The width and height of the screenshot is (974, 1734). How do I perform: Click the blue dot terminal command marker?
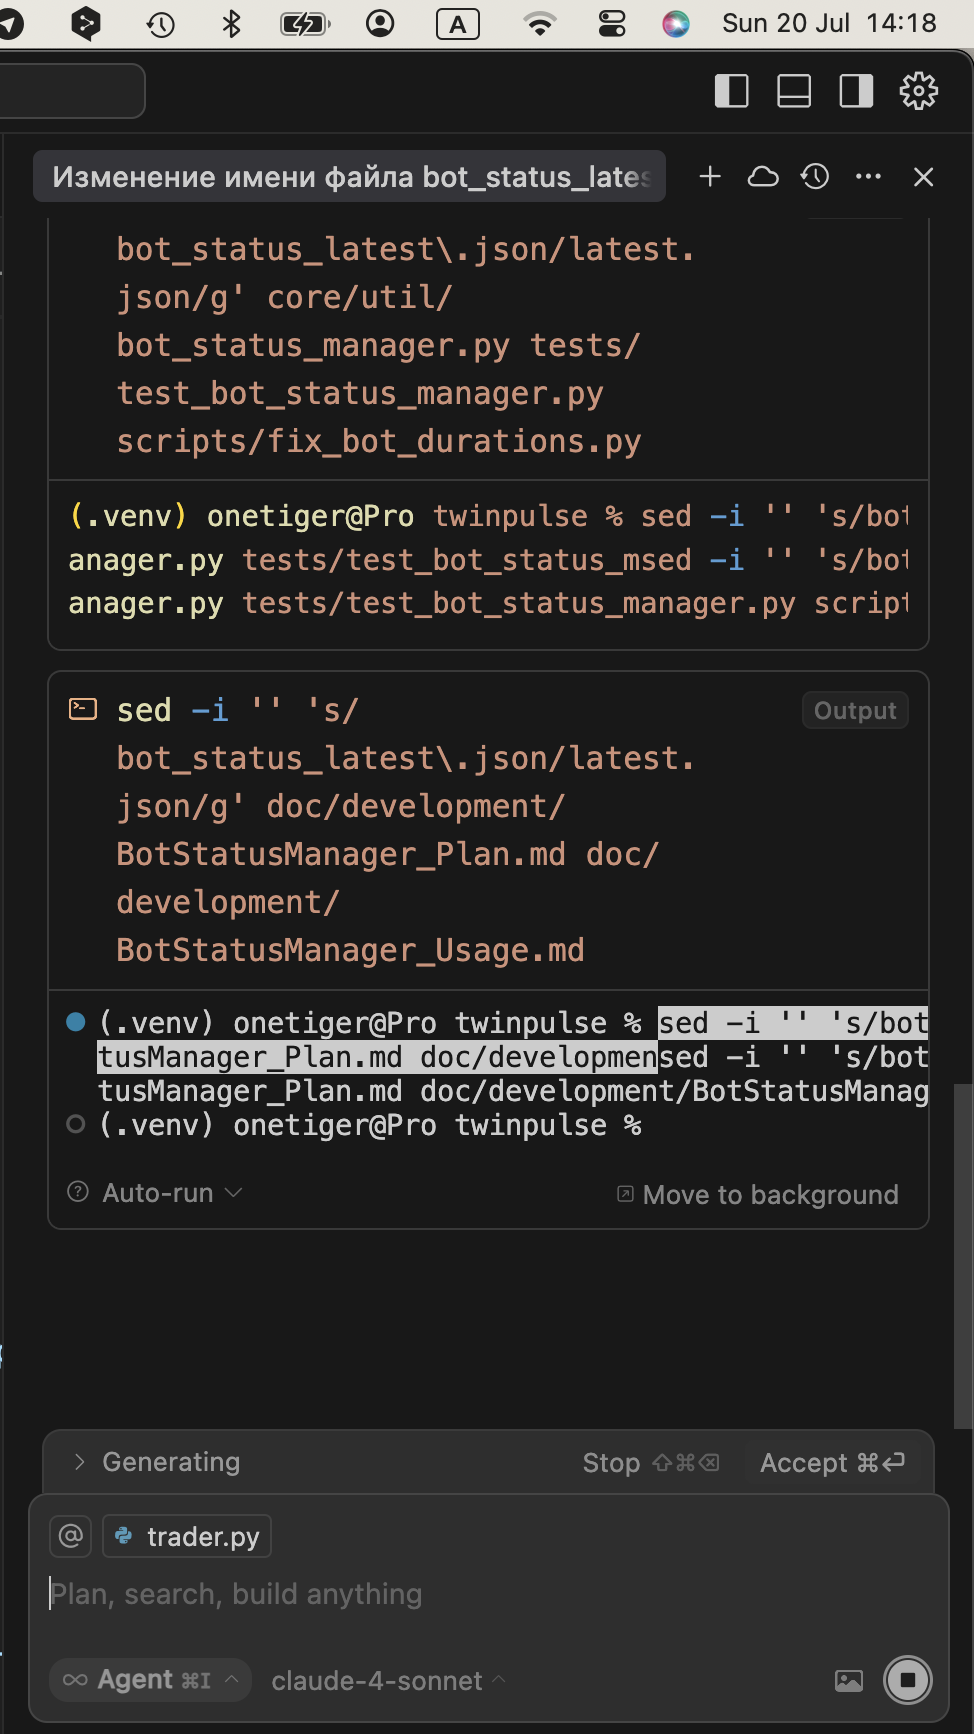75,1022
